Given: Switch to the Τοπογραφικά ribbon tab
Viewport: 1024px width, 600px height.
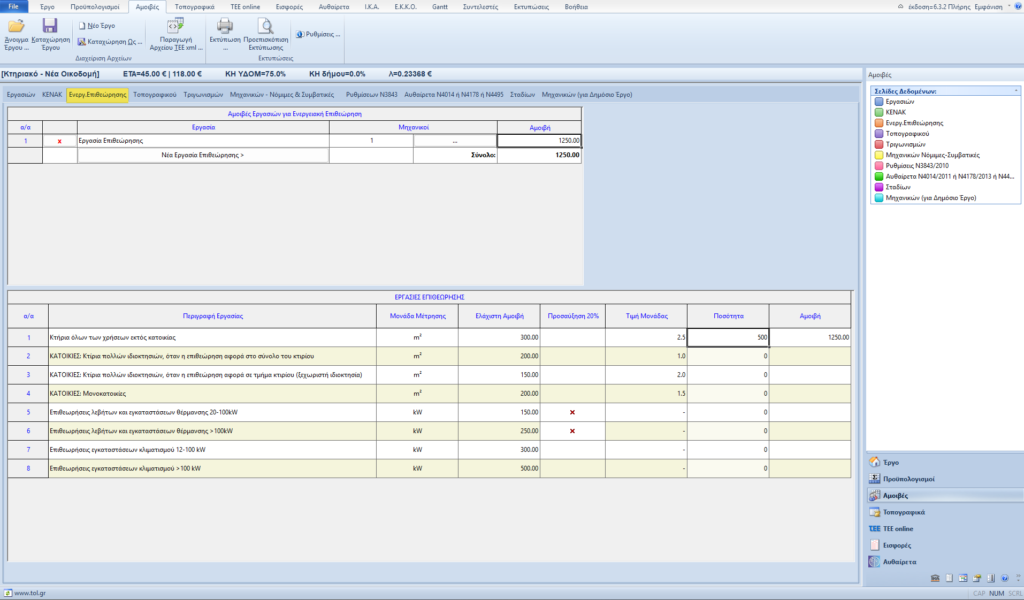Looking at the screenshot, I should pyautogui.click(x=193, y=6).
